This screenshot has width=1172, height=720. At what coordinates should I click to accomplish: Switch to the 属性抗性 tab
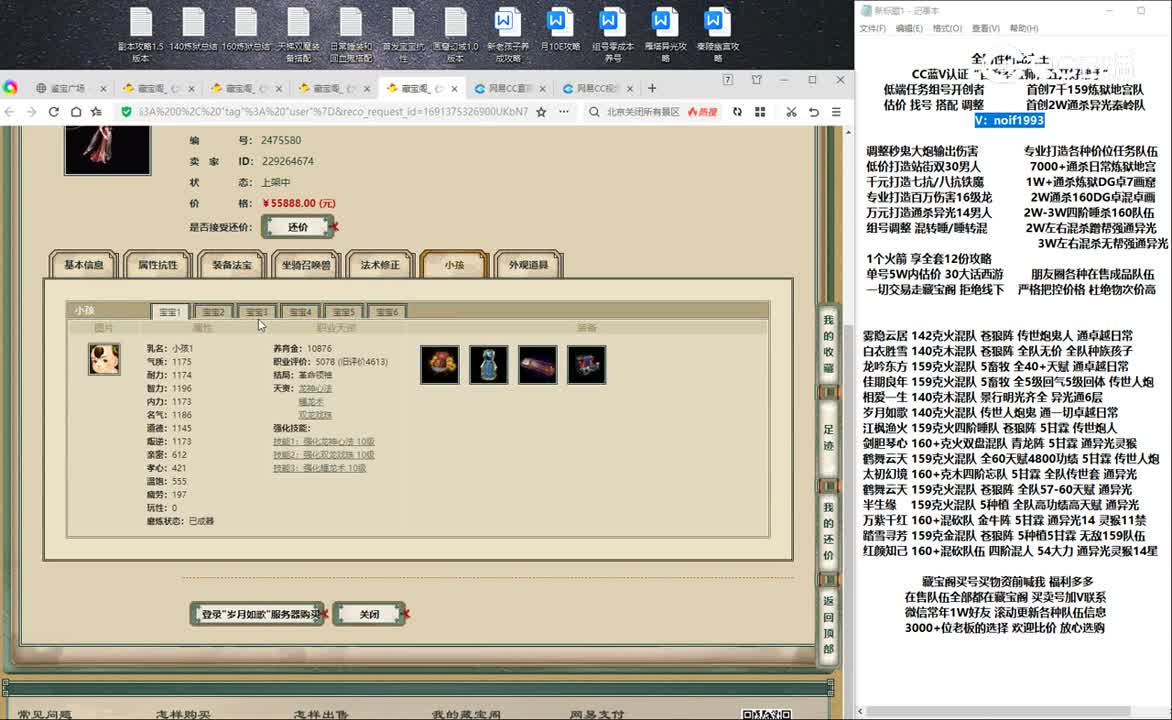(158, 265)
